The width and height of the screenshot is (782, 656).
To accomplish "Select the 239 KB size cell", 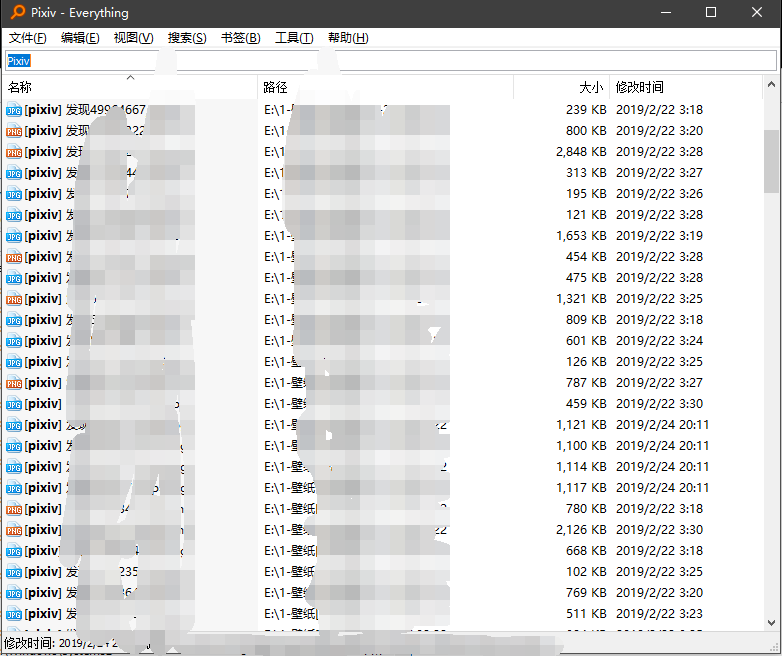I will tap(586, 110).
